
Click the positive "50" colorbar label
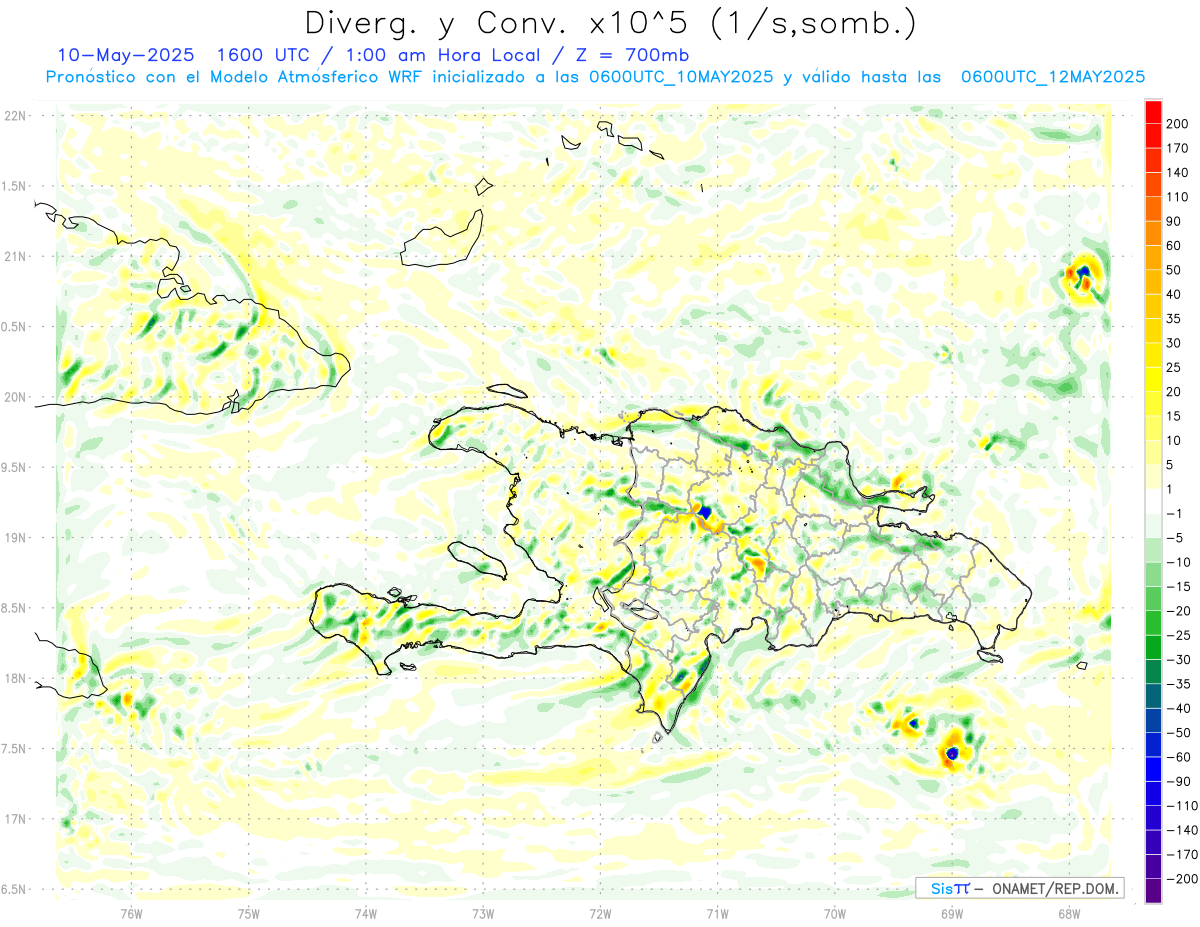[1174, 270]
